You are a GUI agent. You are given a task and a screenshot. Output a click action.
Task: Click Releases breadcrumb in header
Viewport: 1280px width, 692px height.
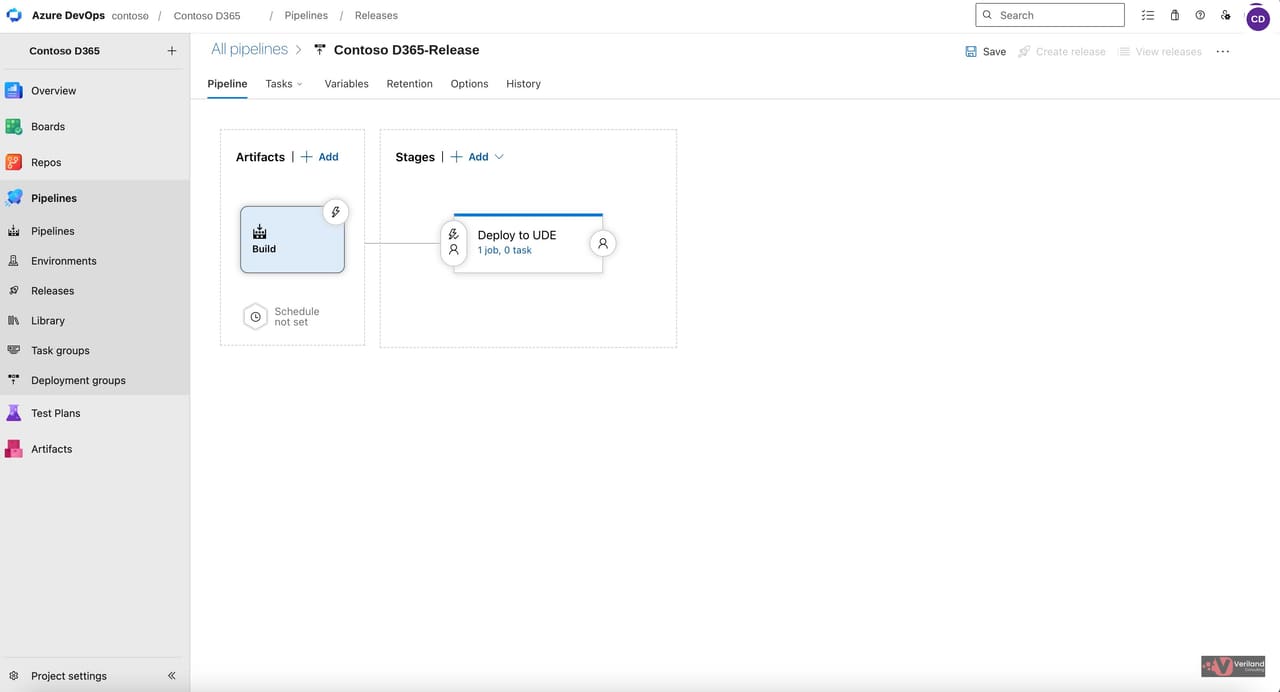pyautogui.click(x=376, y=16)
